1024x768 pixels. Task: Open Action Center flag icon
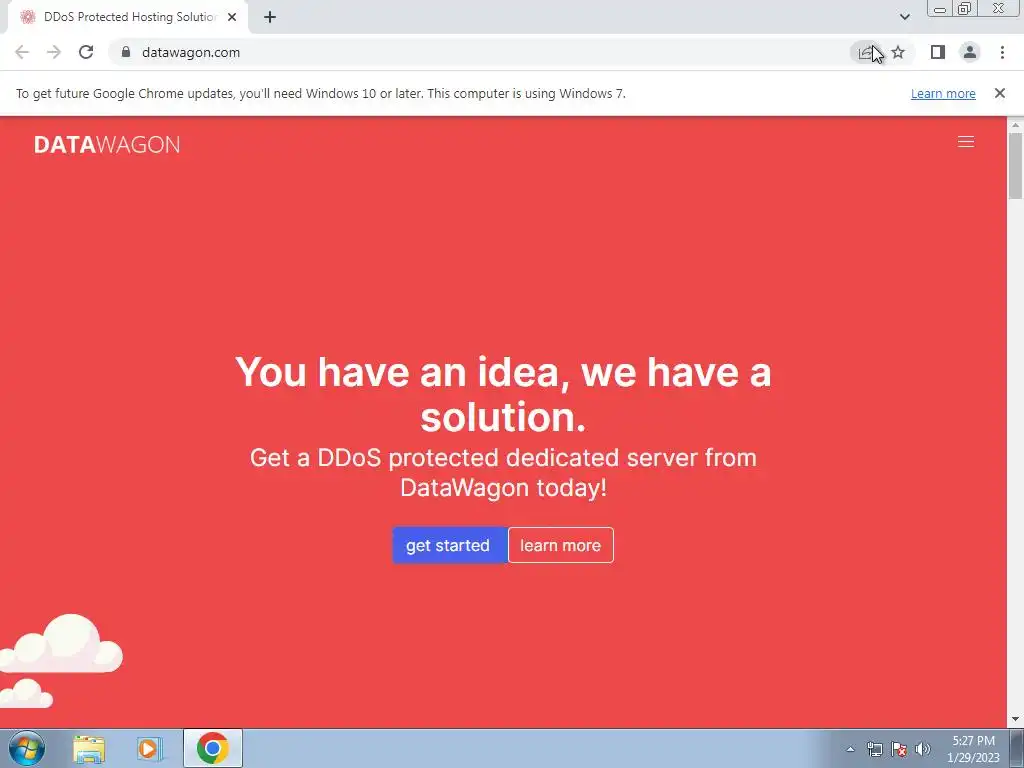[x=899, y=749]
